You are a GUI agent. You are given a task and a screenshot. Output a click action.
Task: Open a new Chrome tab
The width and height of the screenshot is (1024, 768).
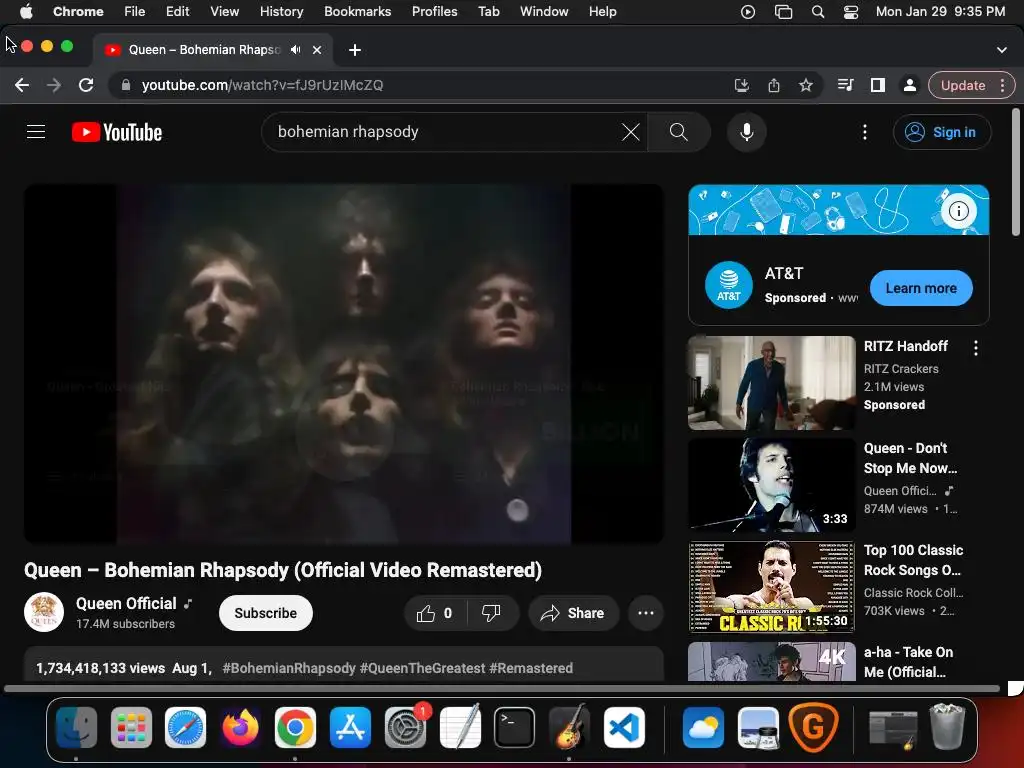tap(355, 50)
